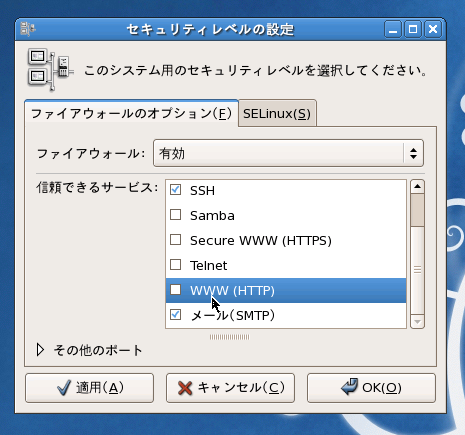Enable the Samba checkbox

coord(175,215)
